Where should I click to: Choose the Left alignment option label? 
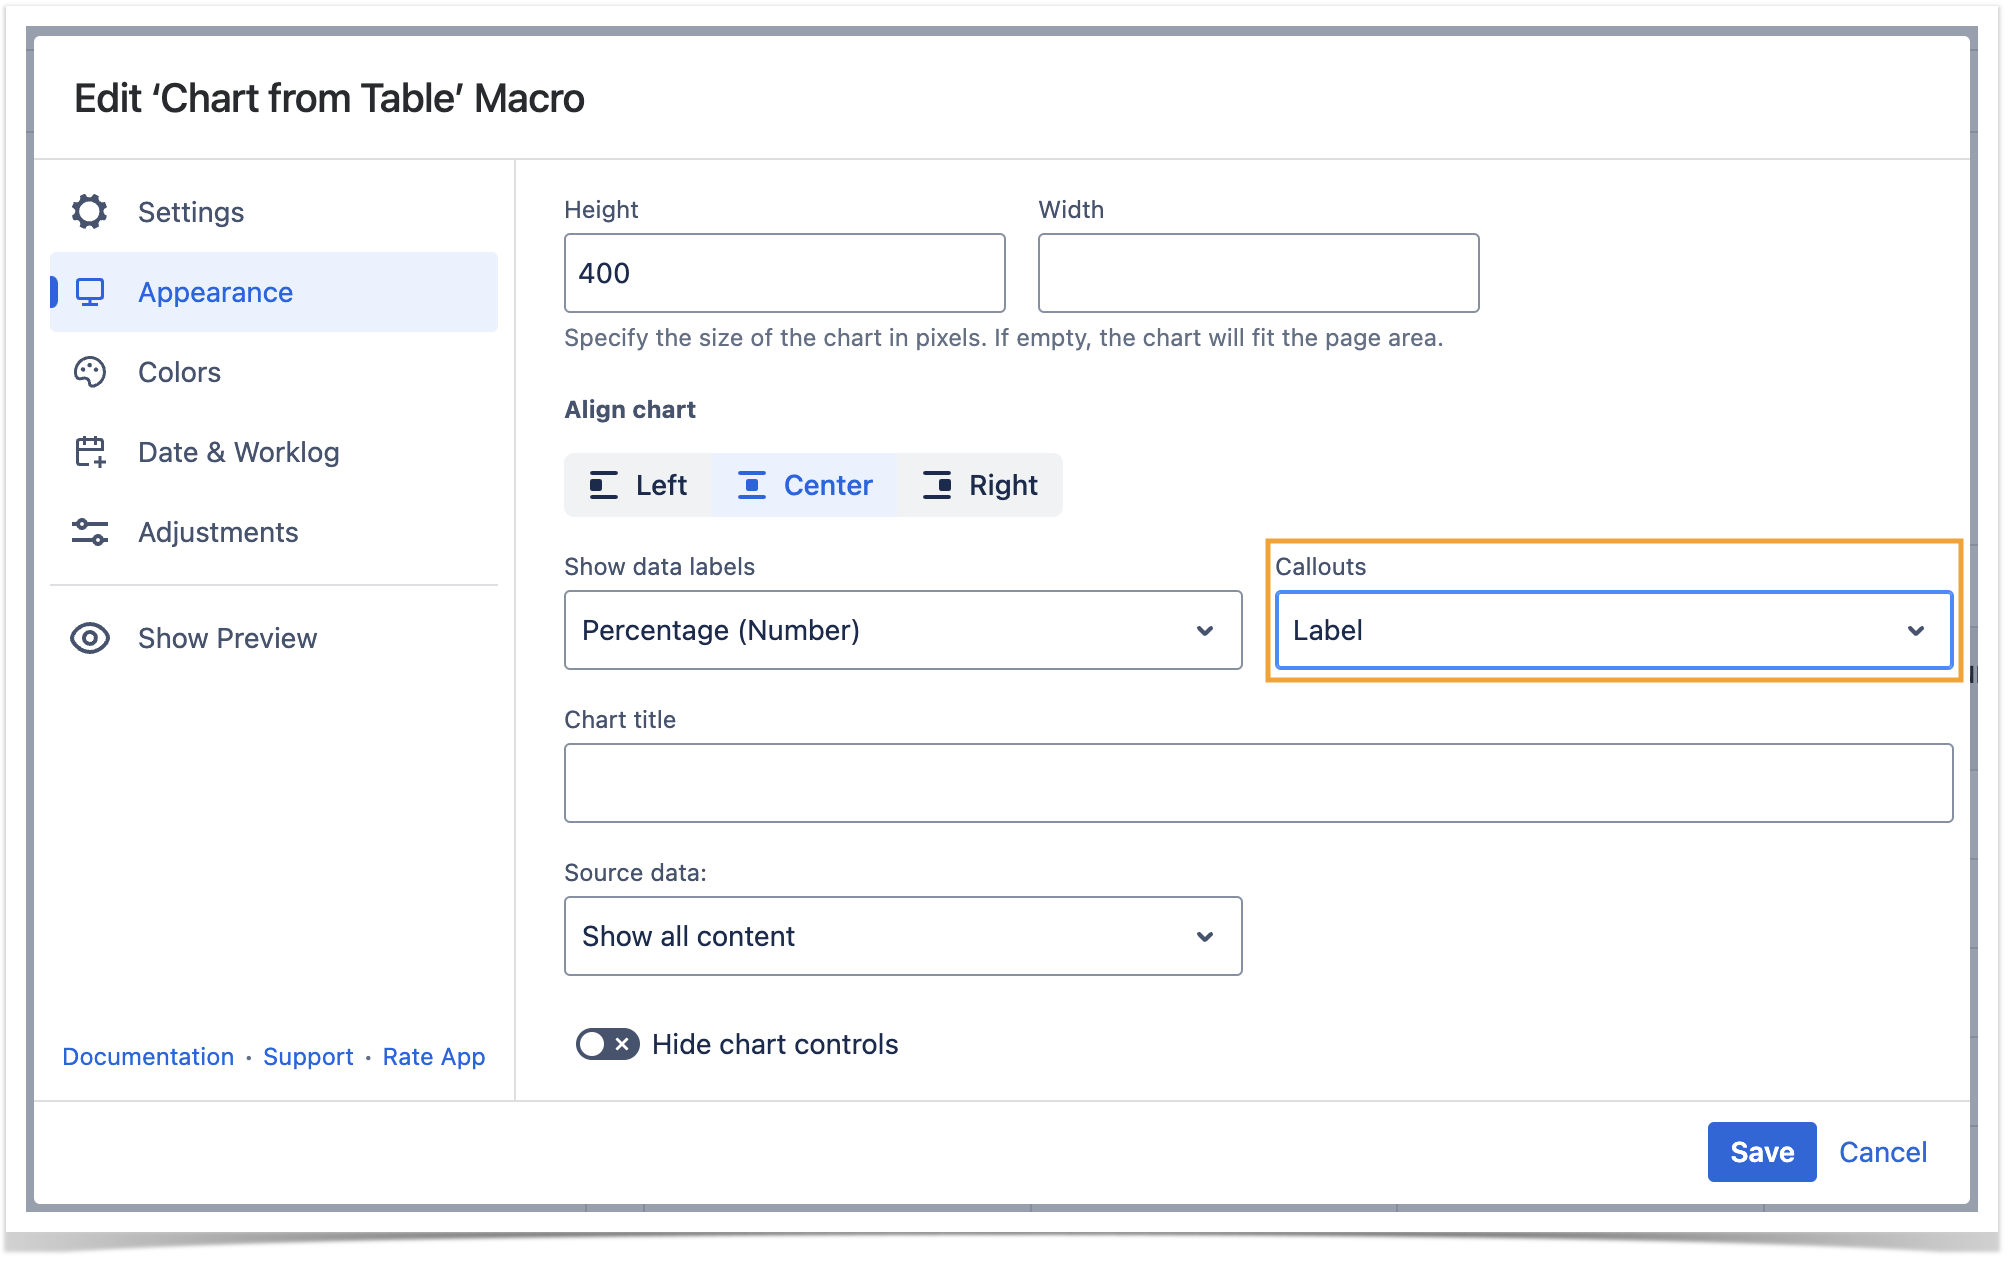click(661, 485)
